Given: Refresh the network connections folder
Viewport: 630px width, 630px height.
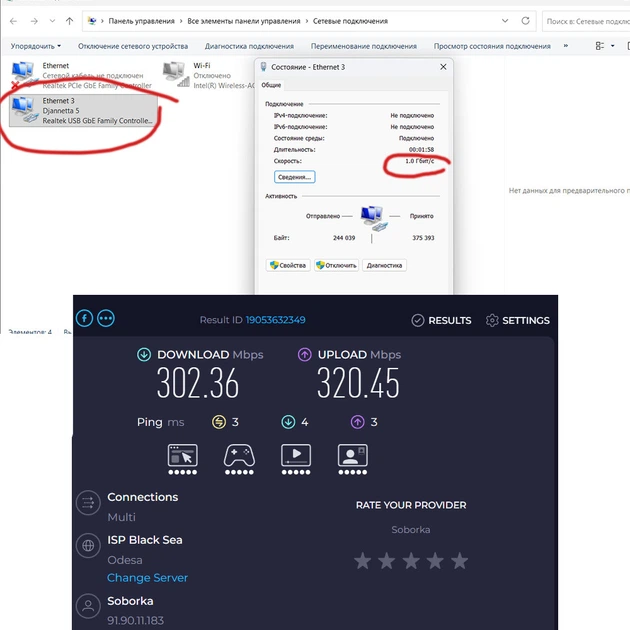Looking at the screenshot, I should [x=525, y=21].
